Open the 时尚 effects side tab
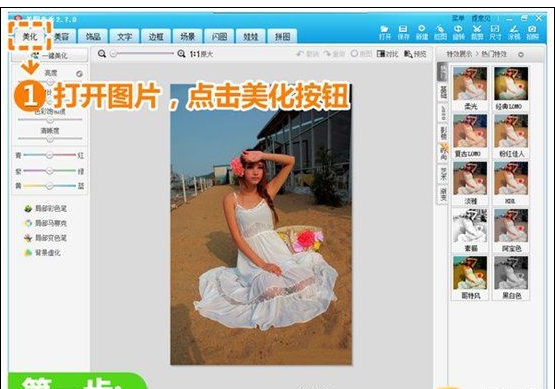This screenshot has width=555, height=389. click(x=443, y=153)
